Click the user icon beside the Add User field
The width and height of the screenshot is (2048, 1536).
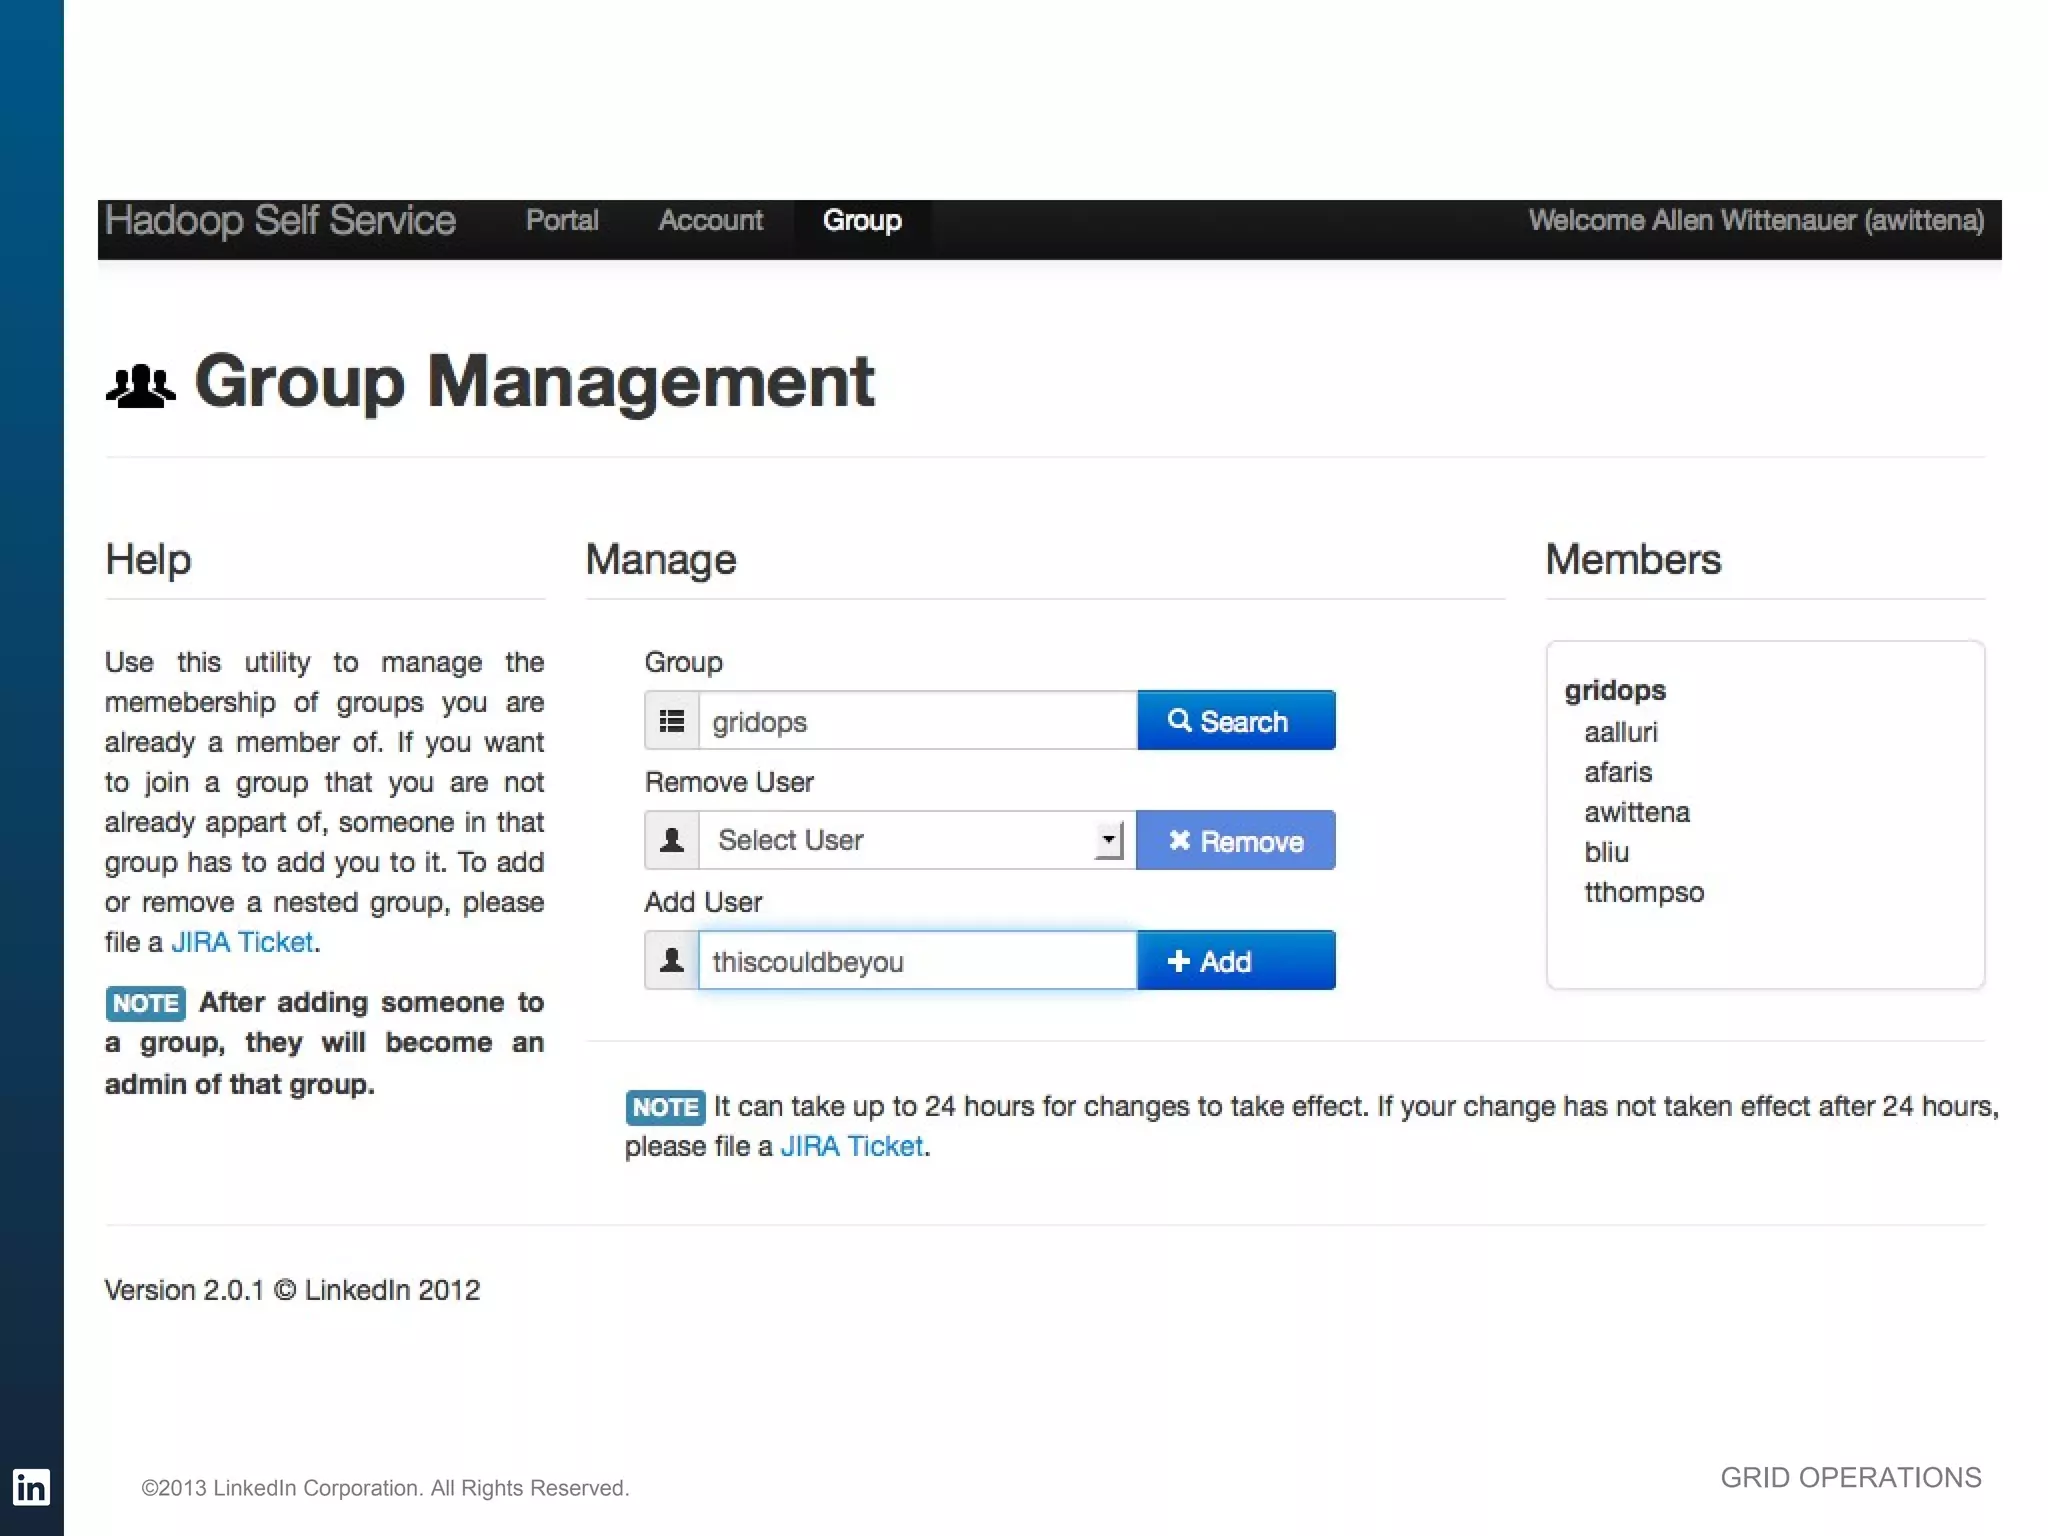coord(672,960)
